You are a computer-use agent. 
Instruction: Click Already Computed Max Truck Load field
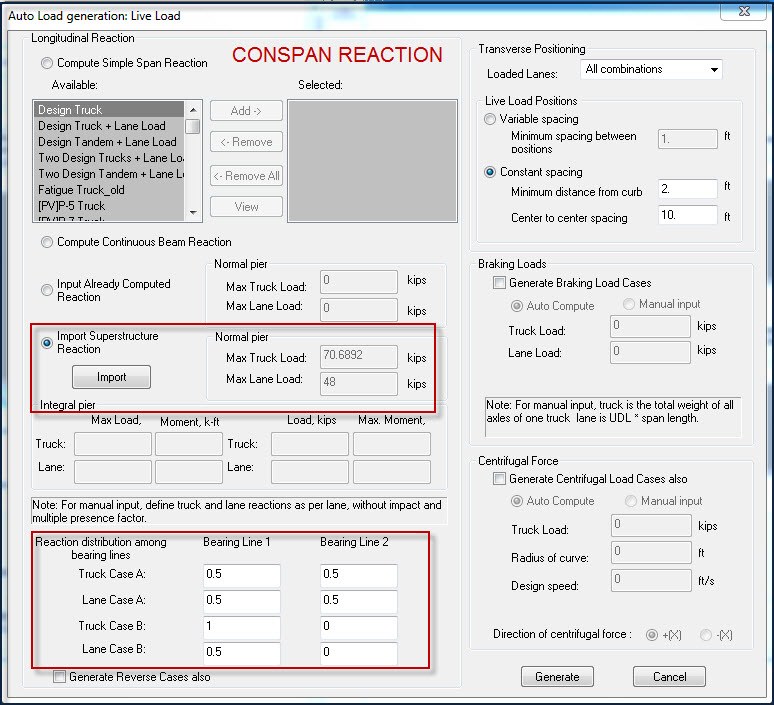(x=359, y=281)
